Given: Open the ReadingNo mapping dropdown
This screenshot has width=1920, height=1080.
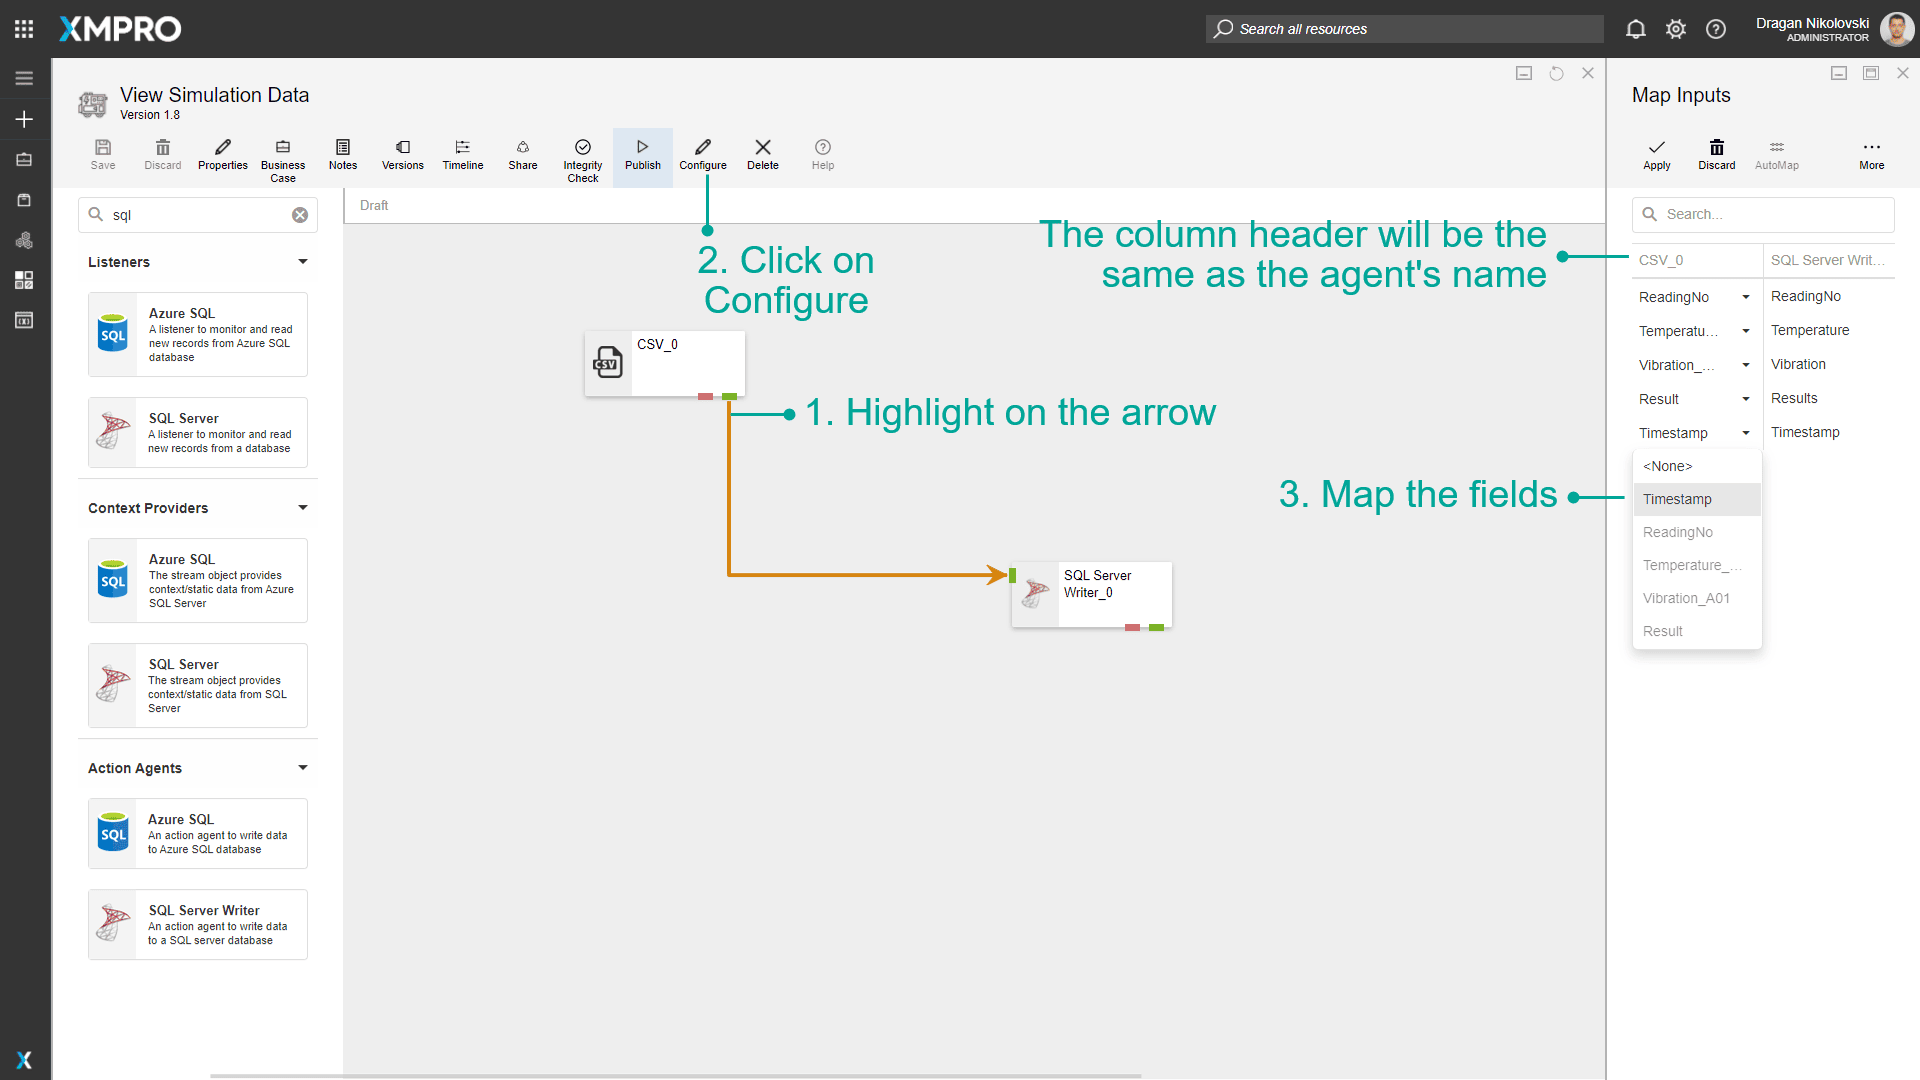Looking at the screenshot, I should (1745, 297).
